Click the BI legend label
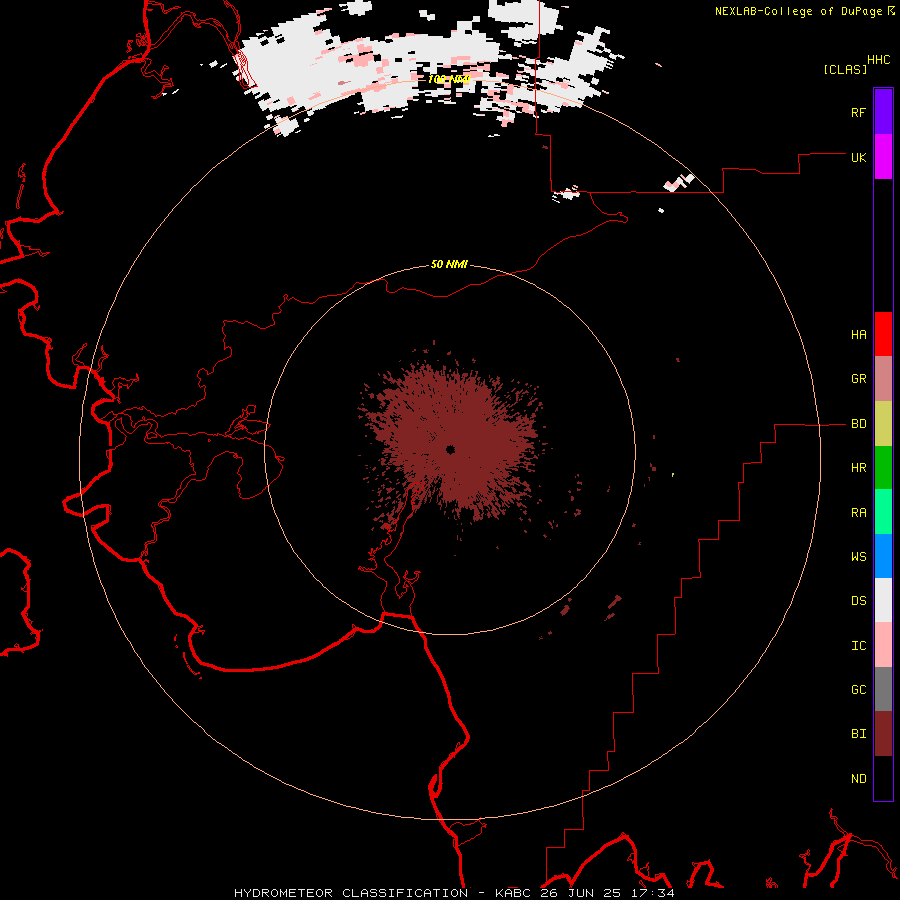The height and width of the screenshot is (900, 900). (858, 734)
